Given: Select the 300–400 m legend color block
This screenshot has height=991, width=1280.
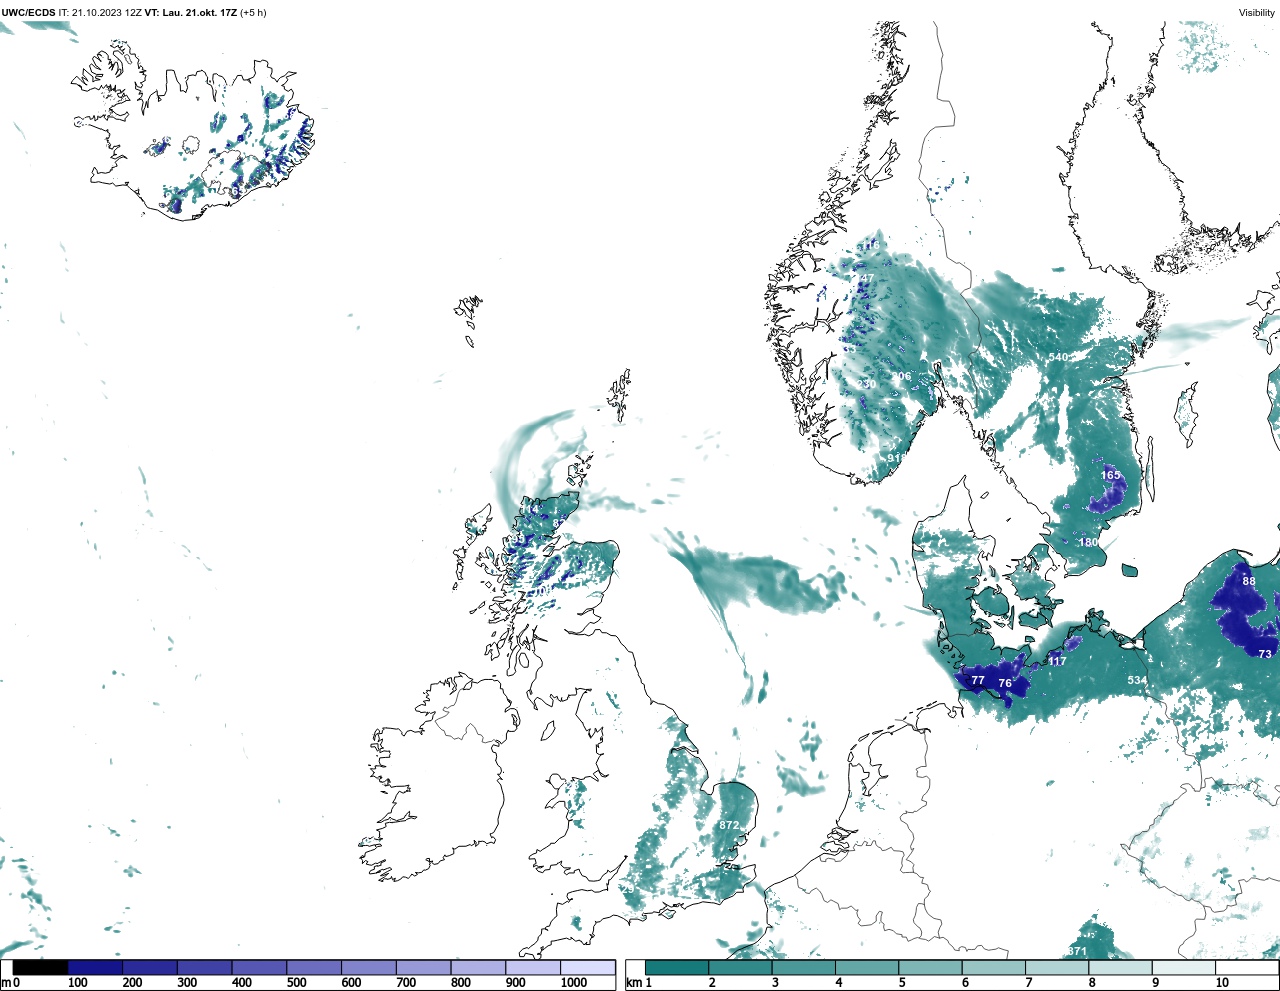Looking at the screenshot, I should pyautogui.click(x=204, y=968).
